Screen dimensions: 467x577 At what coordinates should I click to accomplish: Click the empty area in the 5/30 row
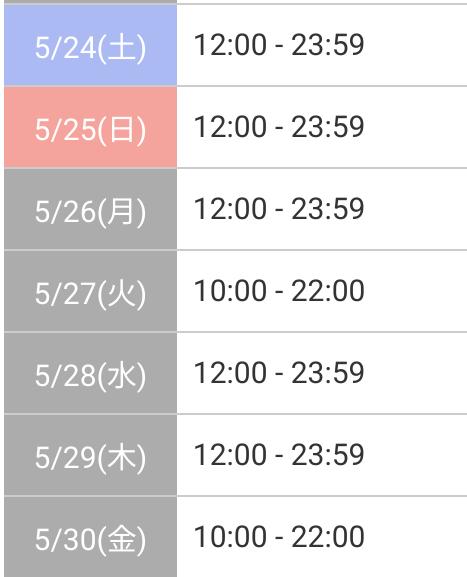click(416, 537)
